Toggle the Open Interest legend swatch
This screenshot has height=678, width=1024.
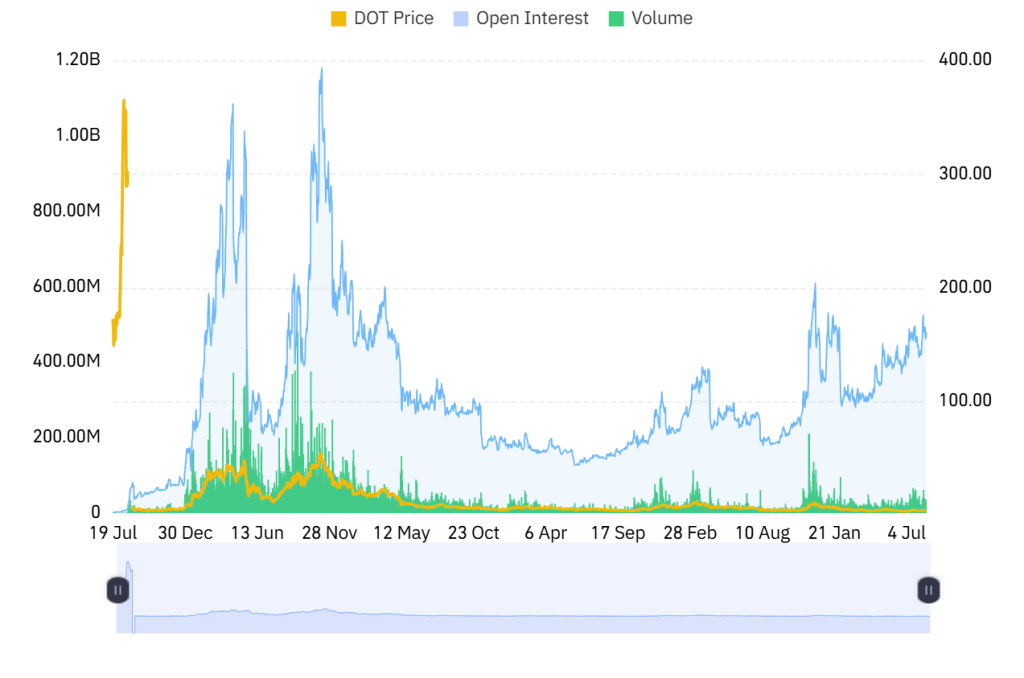461,19
